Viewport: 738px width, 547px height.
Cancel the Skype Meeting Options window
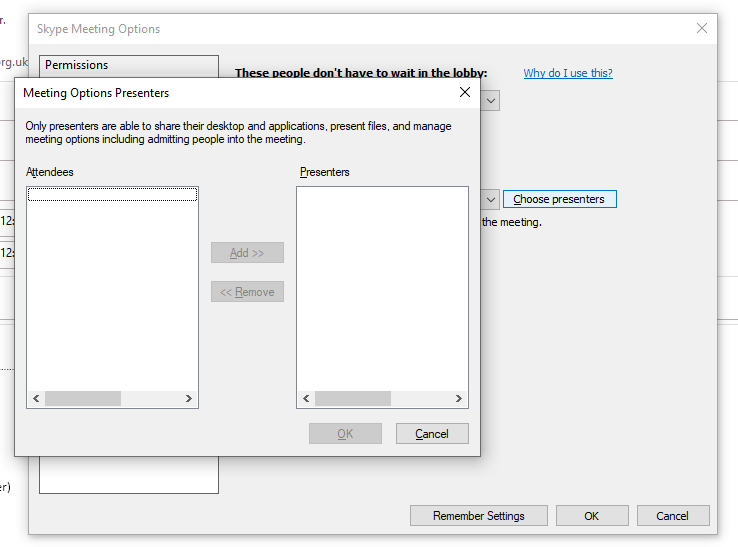coord(673,516)
